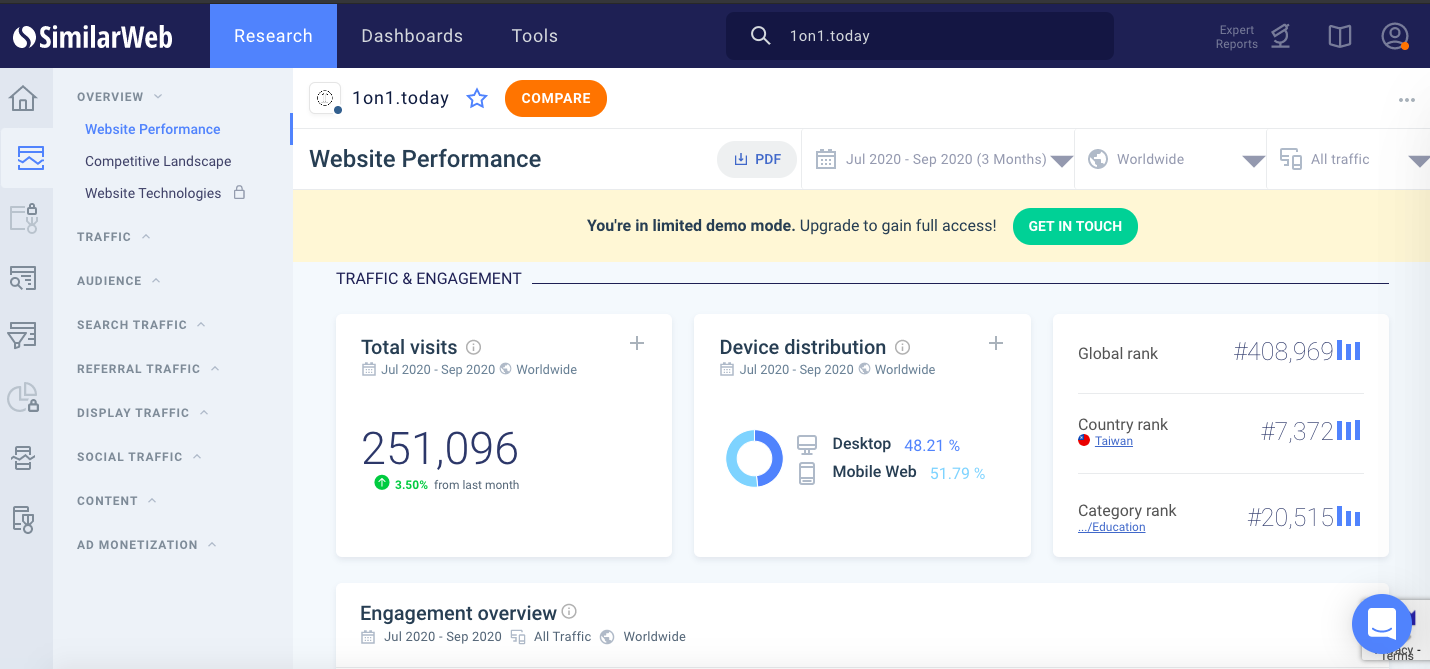
Task: Open the Expert Reports icon
Action: pos(1280,37)
